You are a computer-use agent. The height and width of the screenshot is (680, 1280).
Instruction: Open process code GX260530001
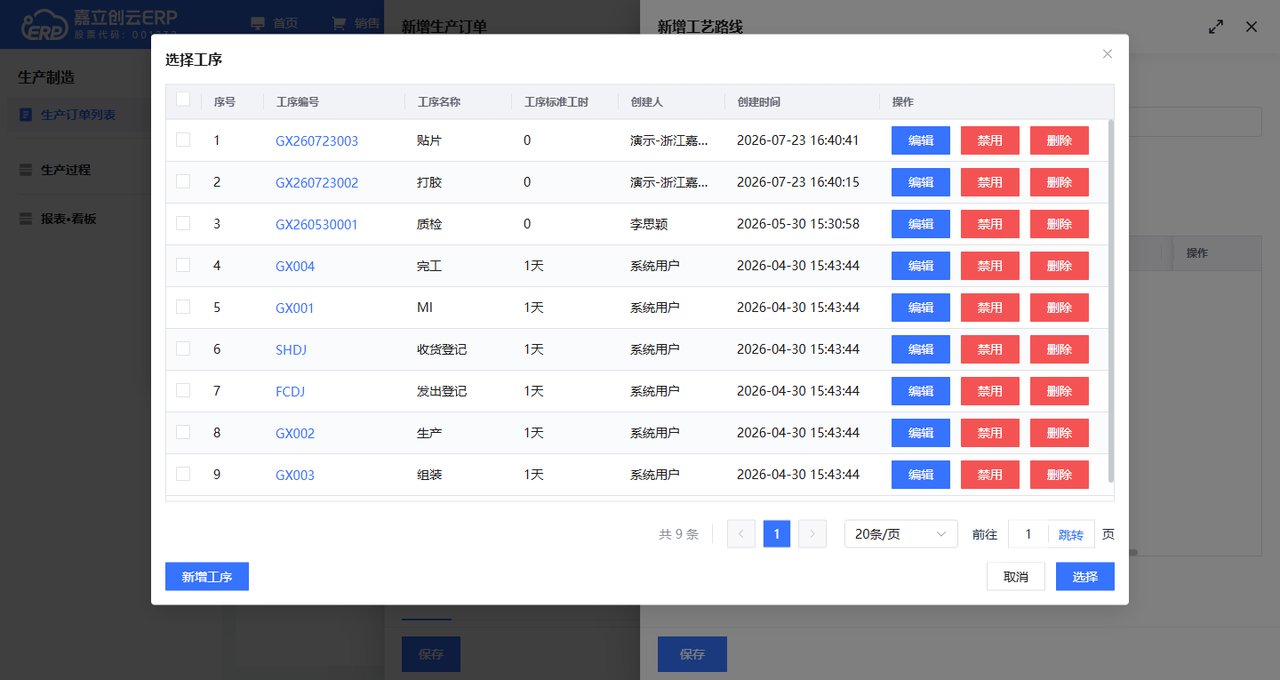[317, 224]
